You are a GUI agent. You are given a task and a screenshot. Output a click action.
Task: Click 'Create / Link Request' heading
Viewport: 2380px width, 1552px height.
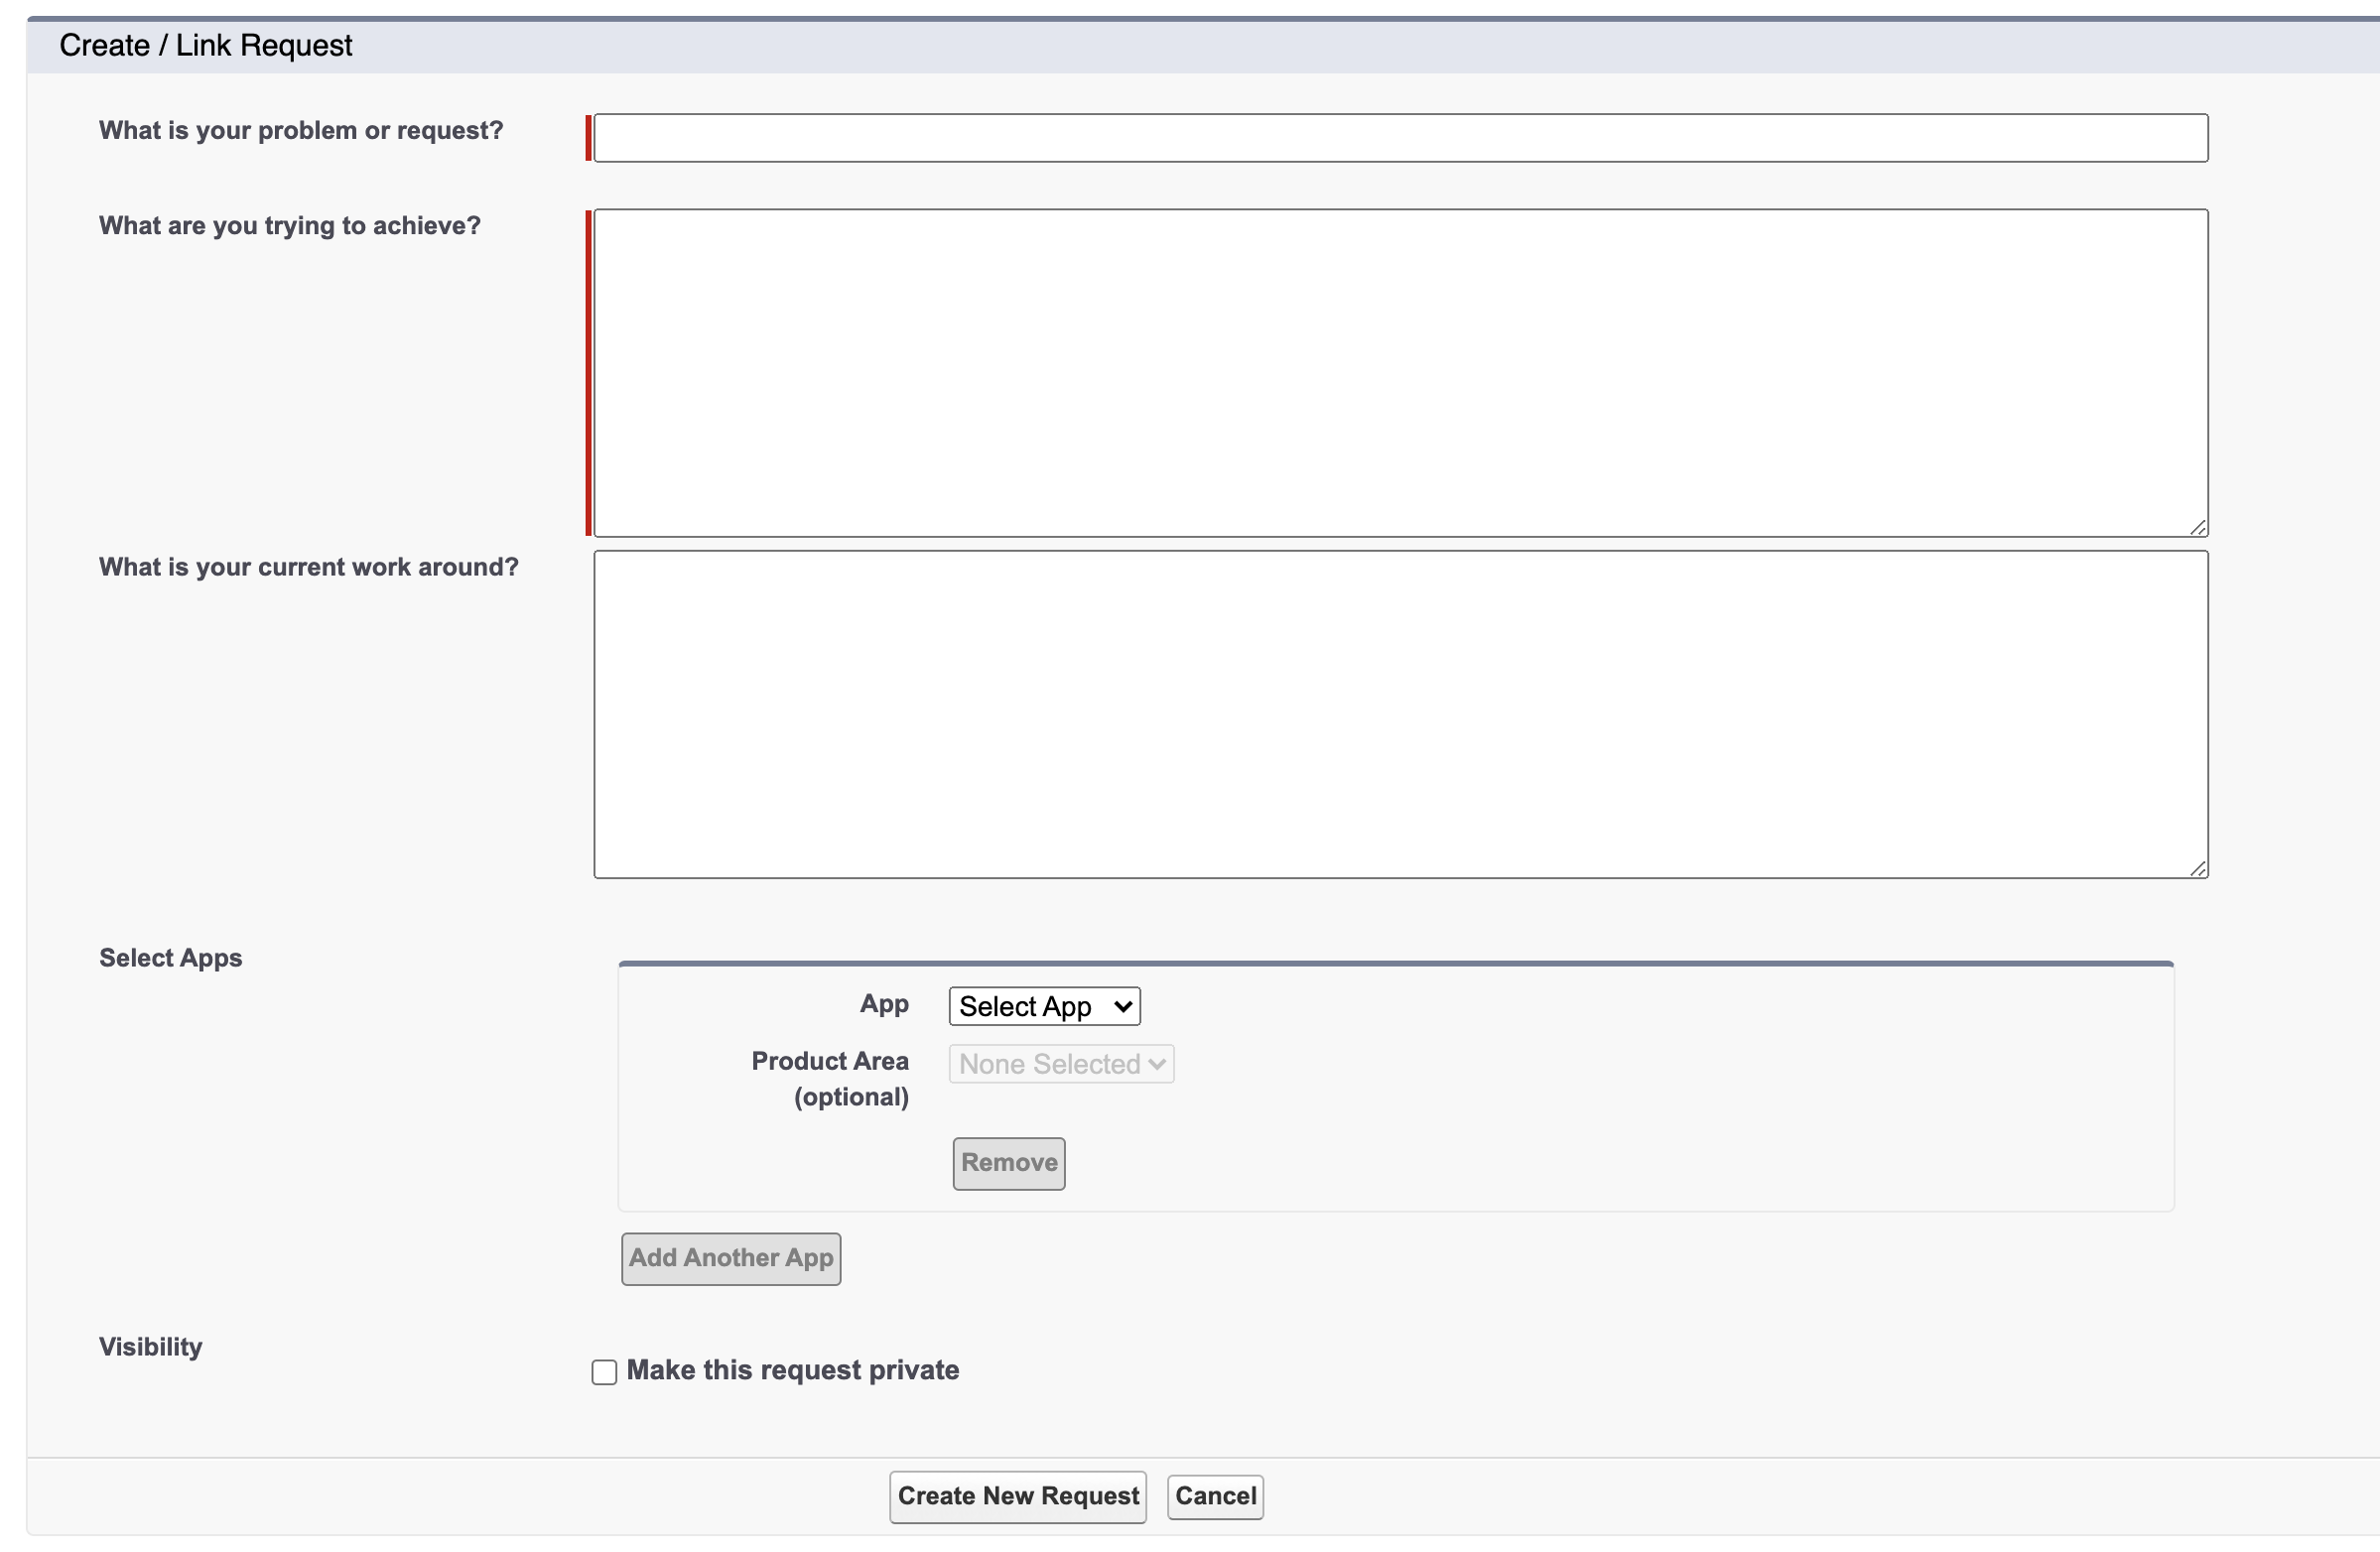pyautogui.click(x=206, y=46)
